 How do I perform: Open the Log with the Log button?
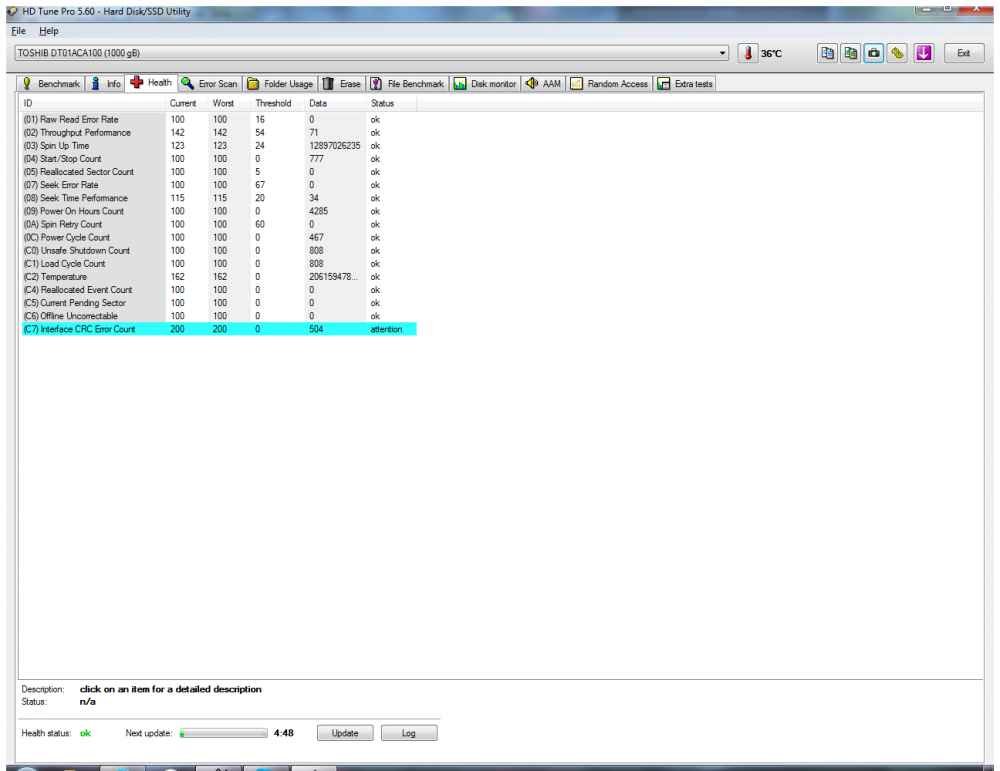pyautogui.click(x=409, y=733)
